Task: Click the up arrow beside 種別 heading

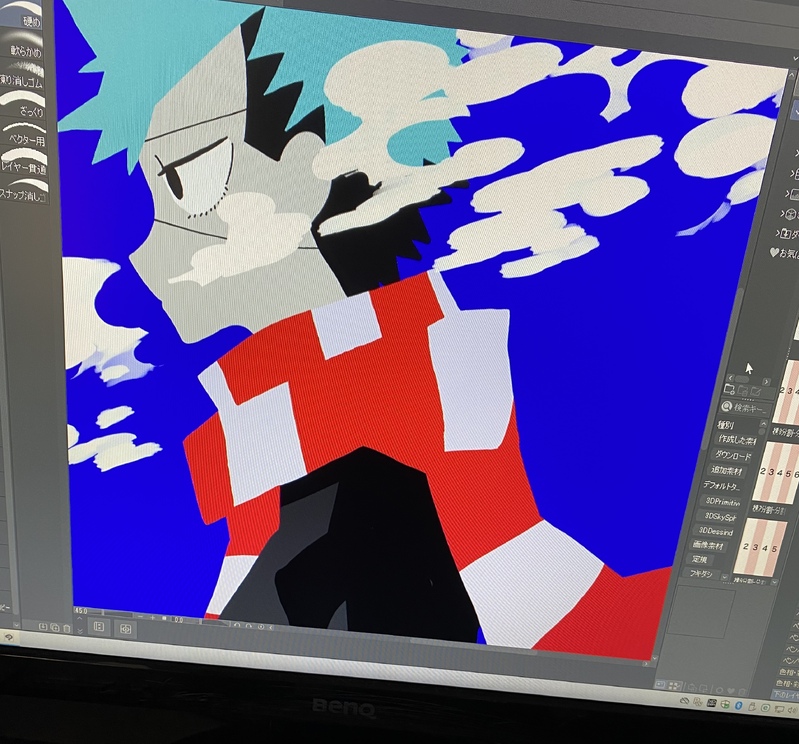Action: coord(763,423)
